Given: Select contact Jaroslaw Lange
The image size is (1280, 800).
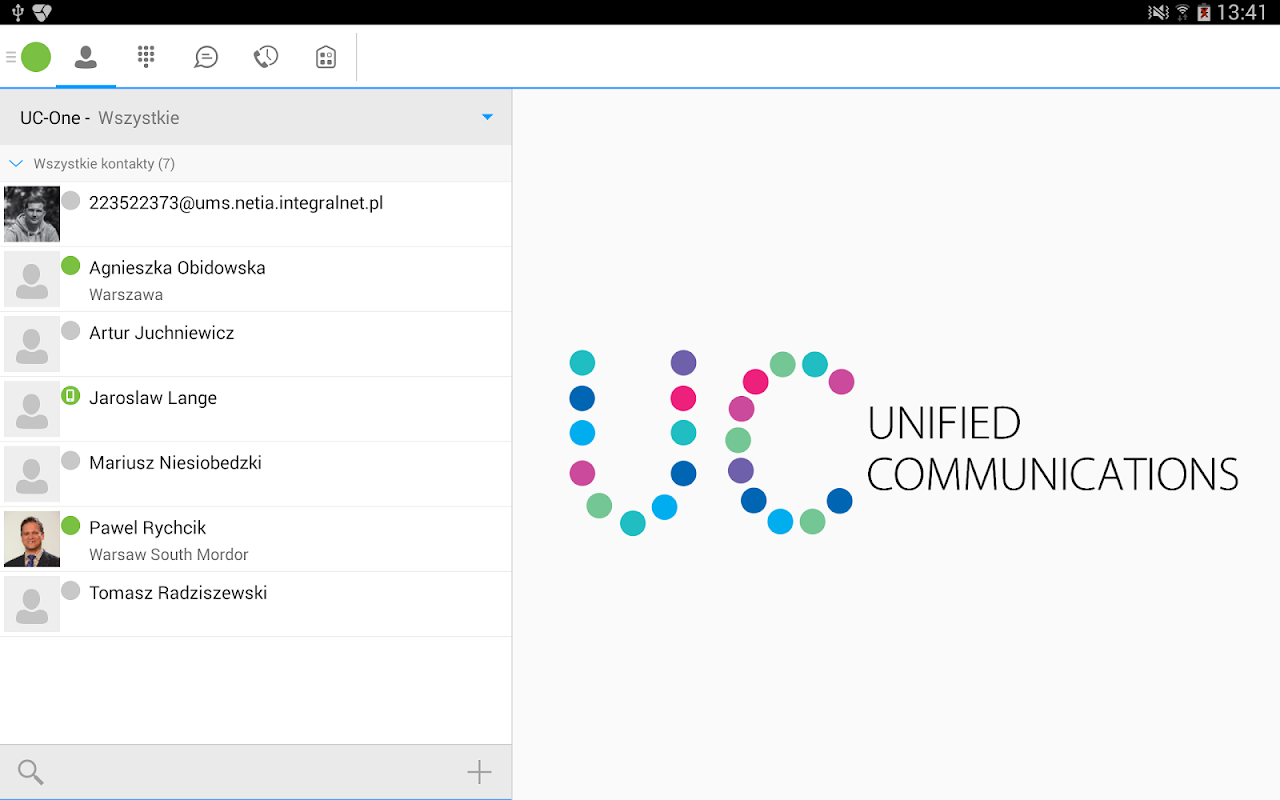Looking at the screenshot, I should tap(256, 409).
